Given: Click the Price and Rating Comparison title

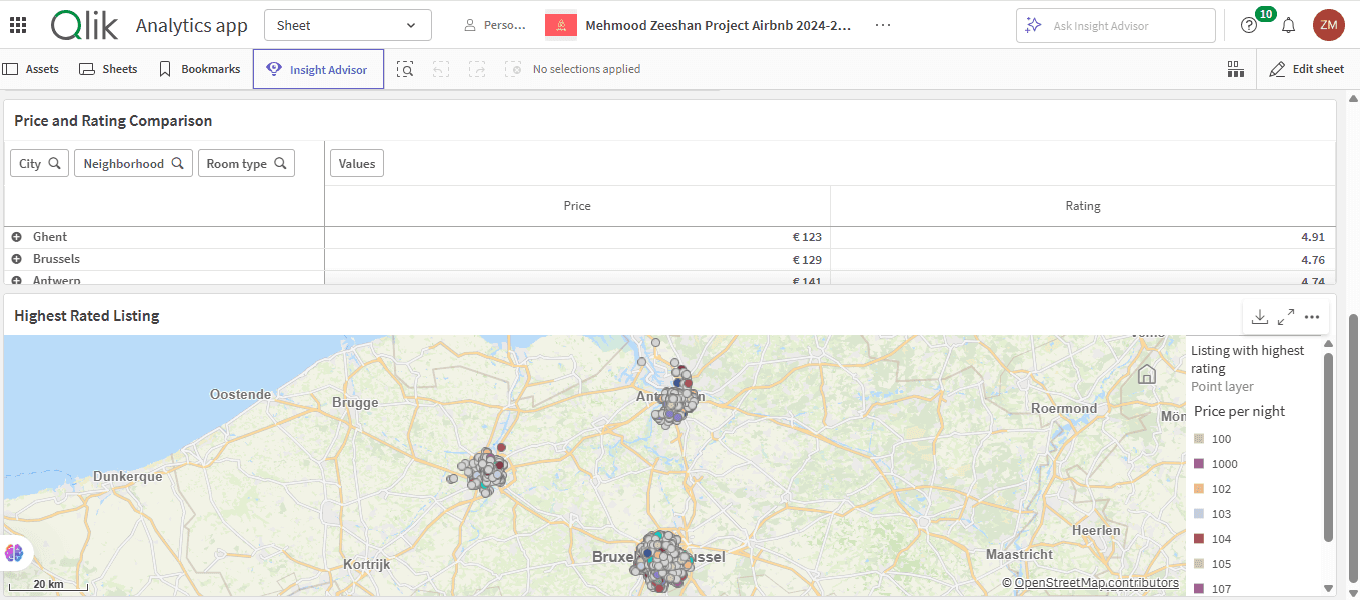Looking at the screenshot, I should pos(113,121).
